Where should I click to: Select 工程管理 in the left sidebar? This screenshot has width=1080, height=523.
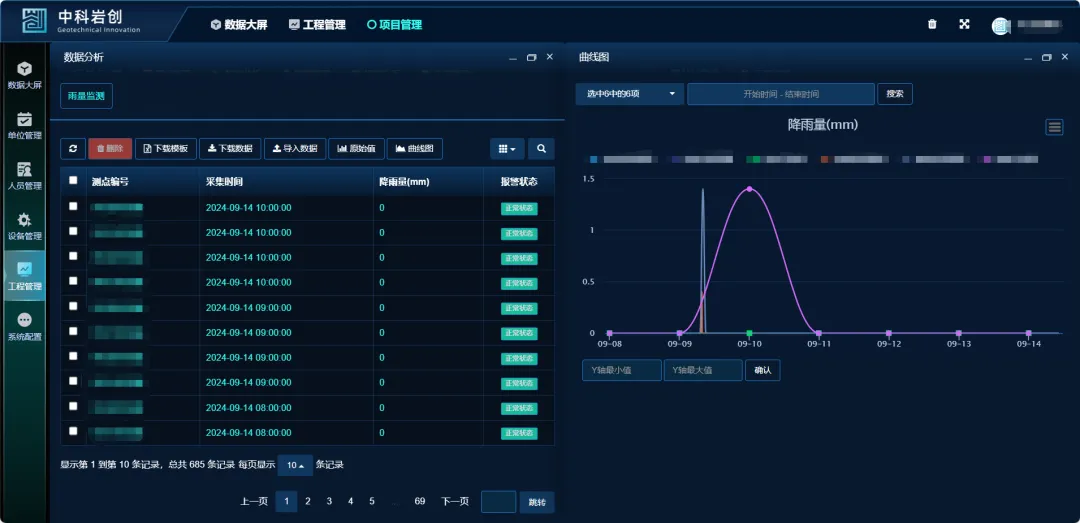[x=24, y=276]
